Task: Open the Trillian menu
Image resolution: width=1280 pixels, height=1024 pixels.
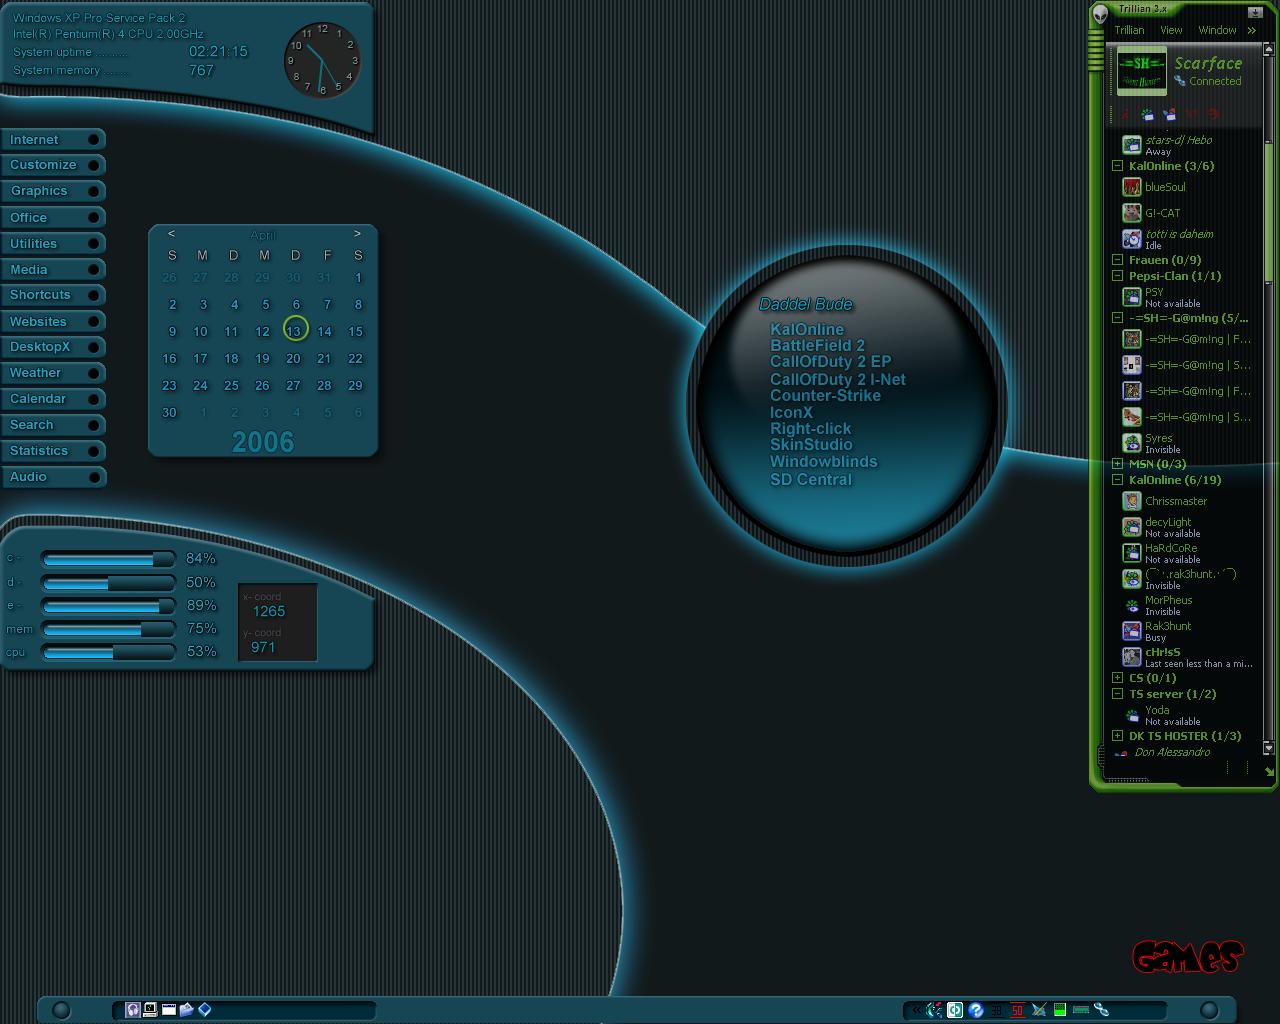Action: (1129, 30)
